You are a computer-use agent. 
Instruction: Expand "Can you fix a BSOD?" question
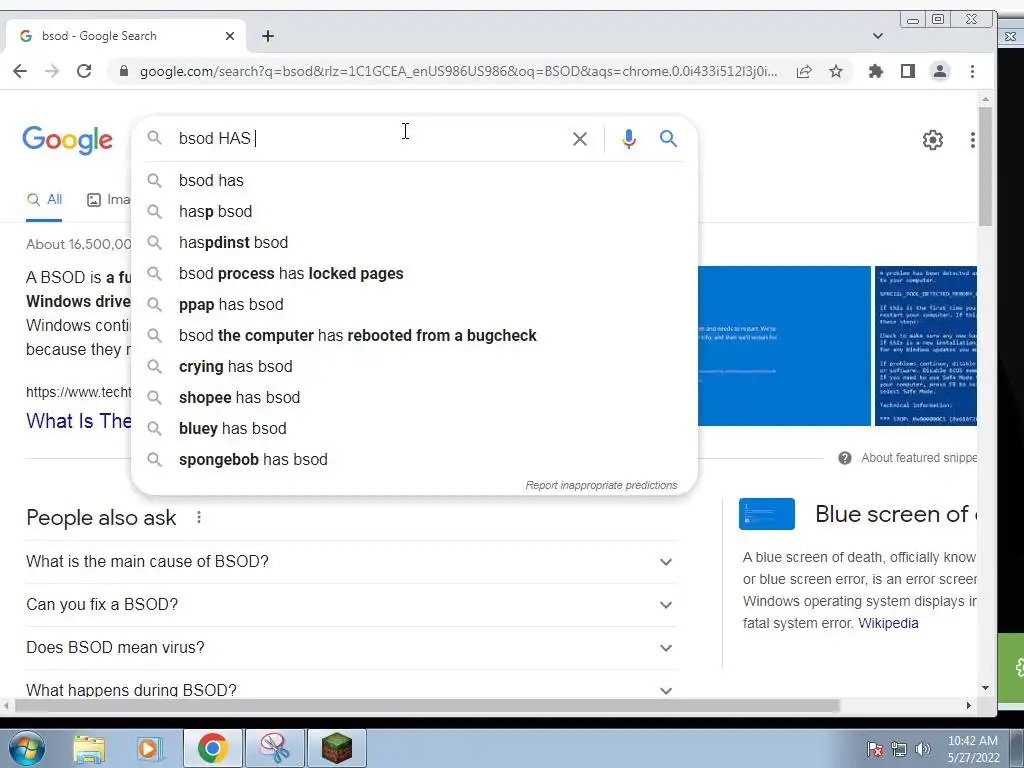[351, 605]
